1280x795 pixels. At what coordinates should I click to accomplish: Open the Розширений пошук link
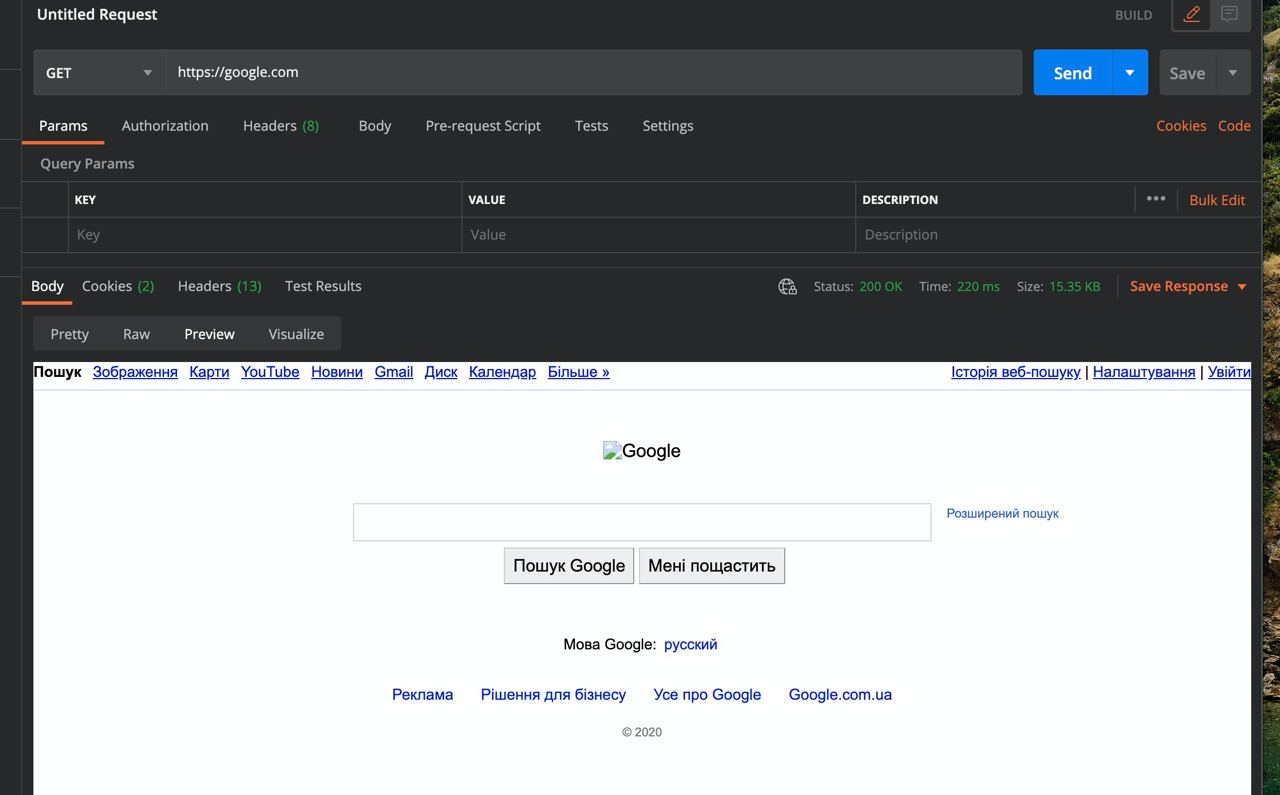click(x=1003, y=514)
